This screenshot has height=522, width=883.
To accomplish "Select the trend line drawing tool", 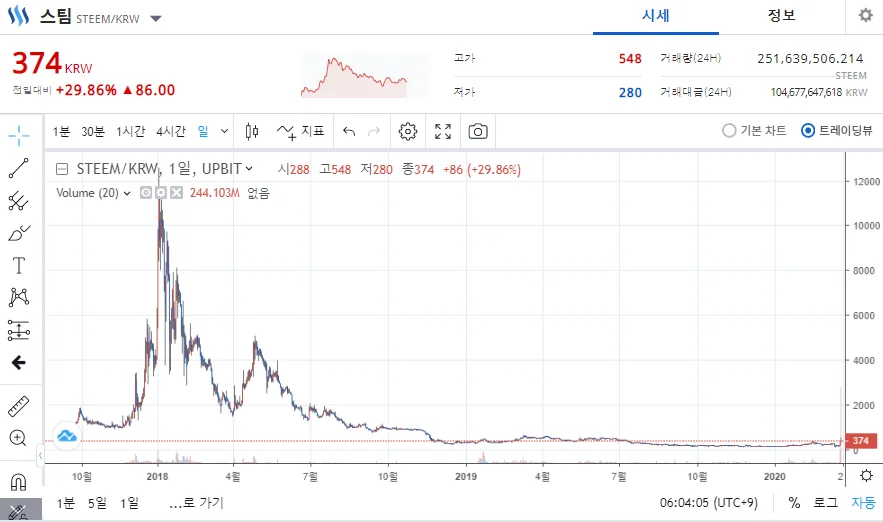I will coord(19,168).
